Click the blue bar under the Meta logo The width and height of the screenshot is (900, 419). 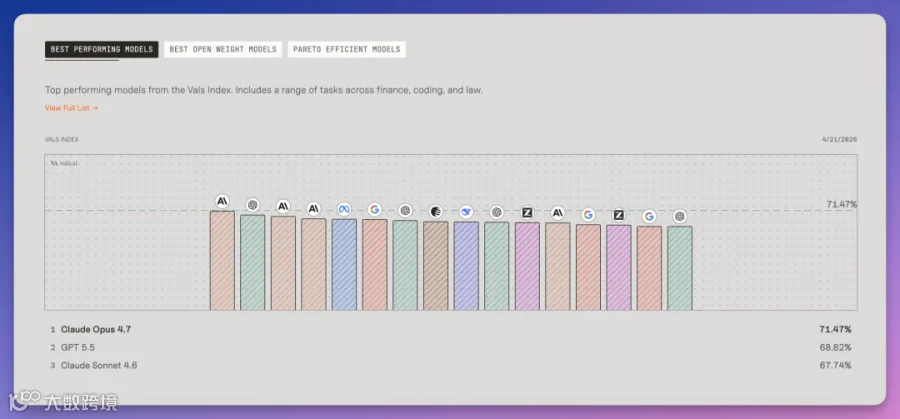pos(344,265)
